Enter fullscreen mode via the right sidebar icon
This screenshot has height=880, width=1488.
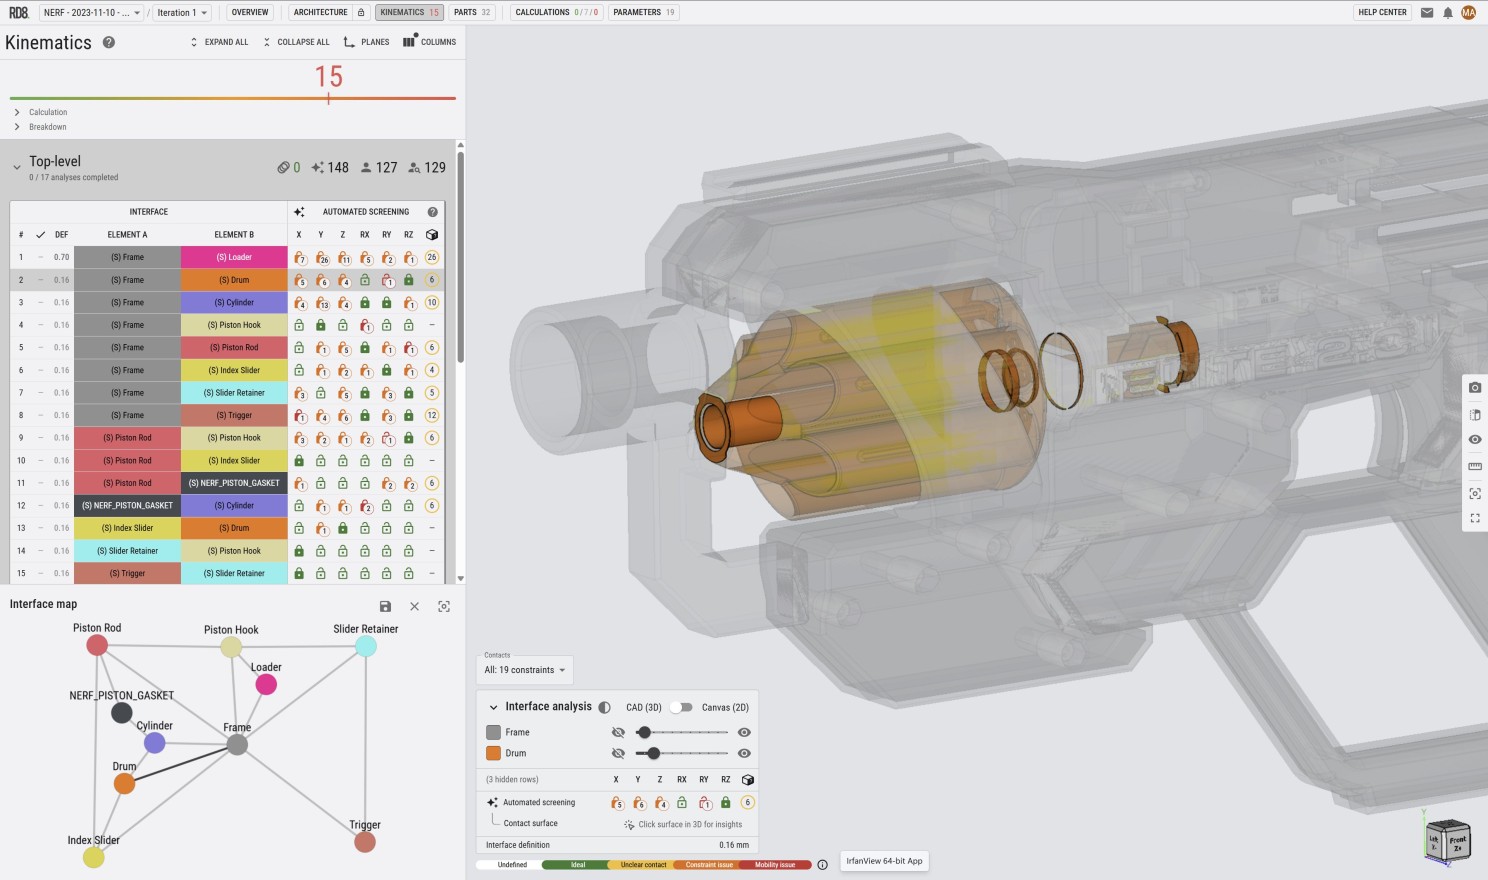[1475, 518]
